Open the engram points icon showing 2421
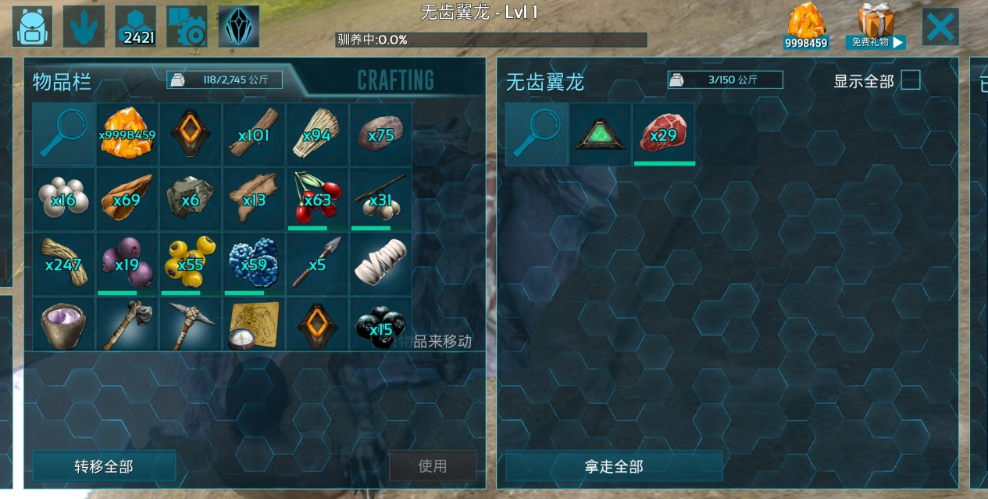The height and width of the screenshot is (499, 988). point(135,26)
